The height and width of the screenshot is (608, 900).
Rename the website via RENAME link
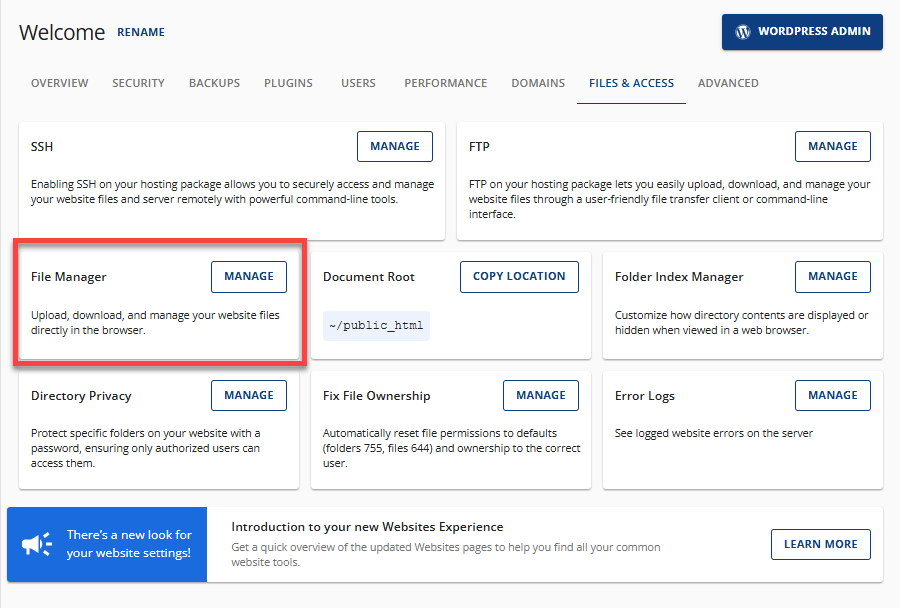pos(141,32)
